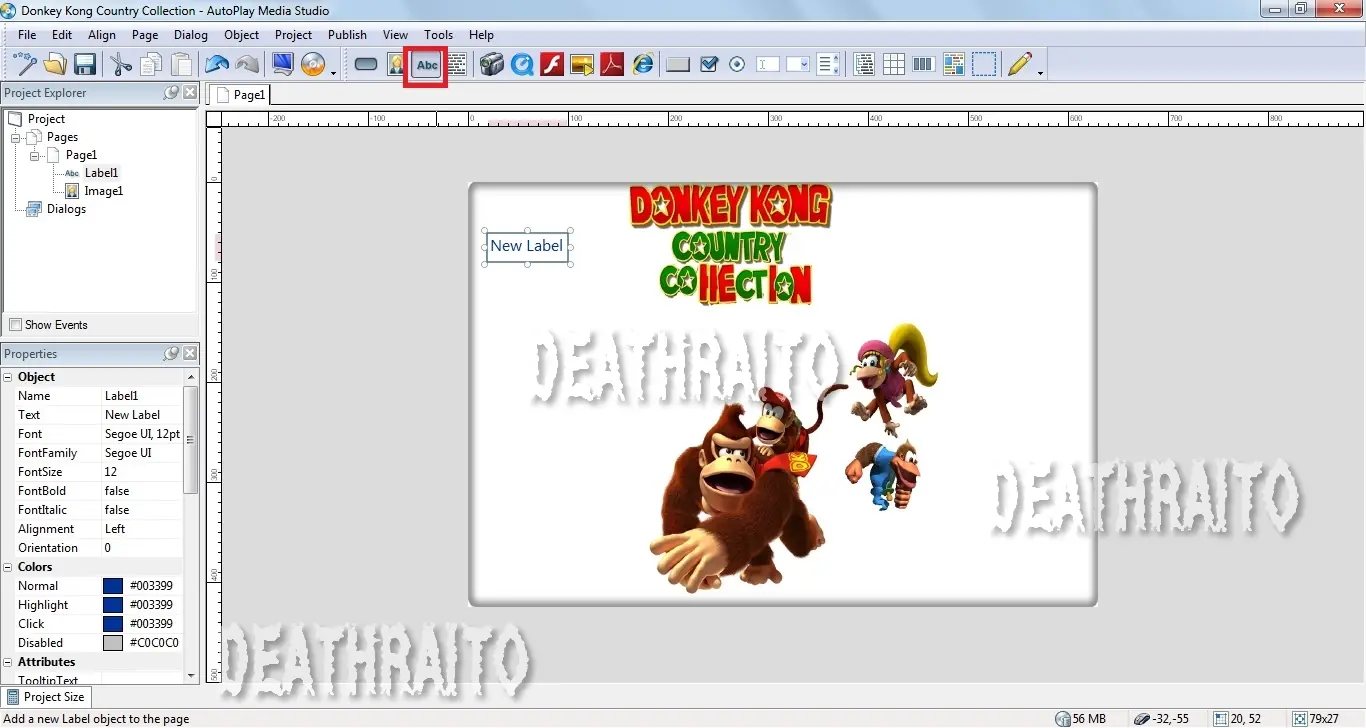The image size is (1366, 728).
Task: Add a Web browser object
Action: [642, 65]
